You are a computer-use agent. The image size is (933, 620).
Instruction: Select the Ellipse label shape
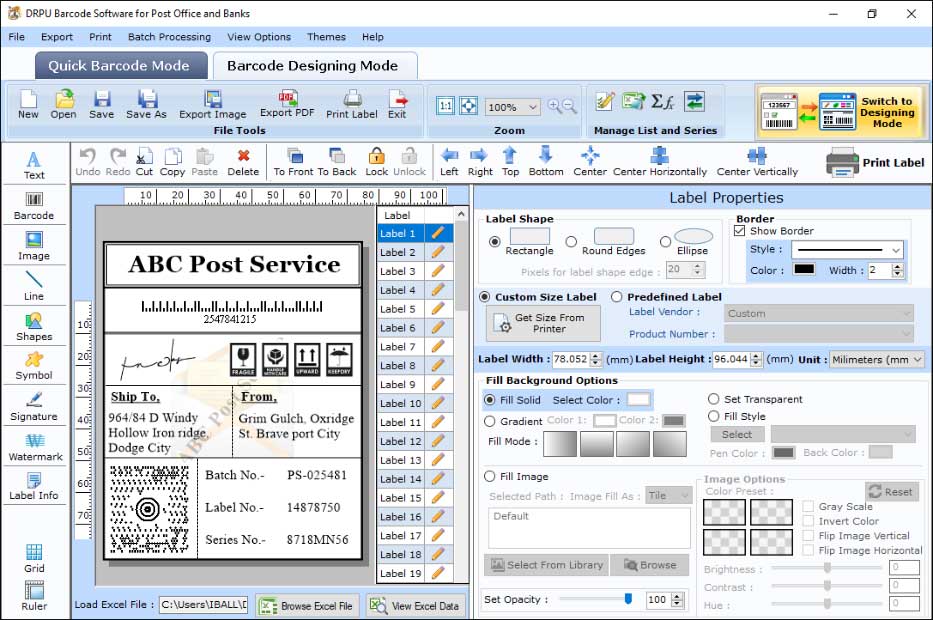[666, 242]
